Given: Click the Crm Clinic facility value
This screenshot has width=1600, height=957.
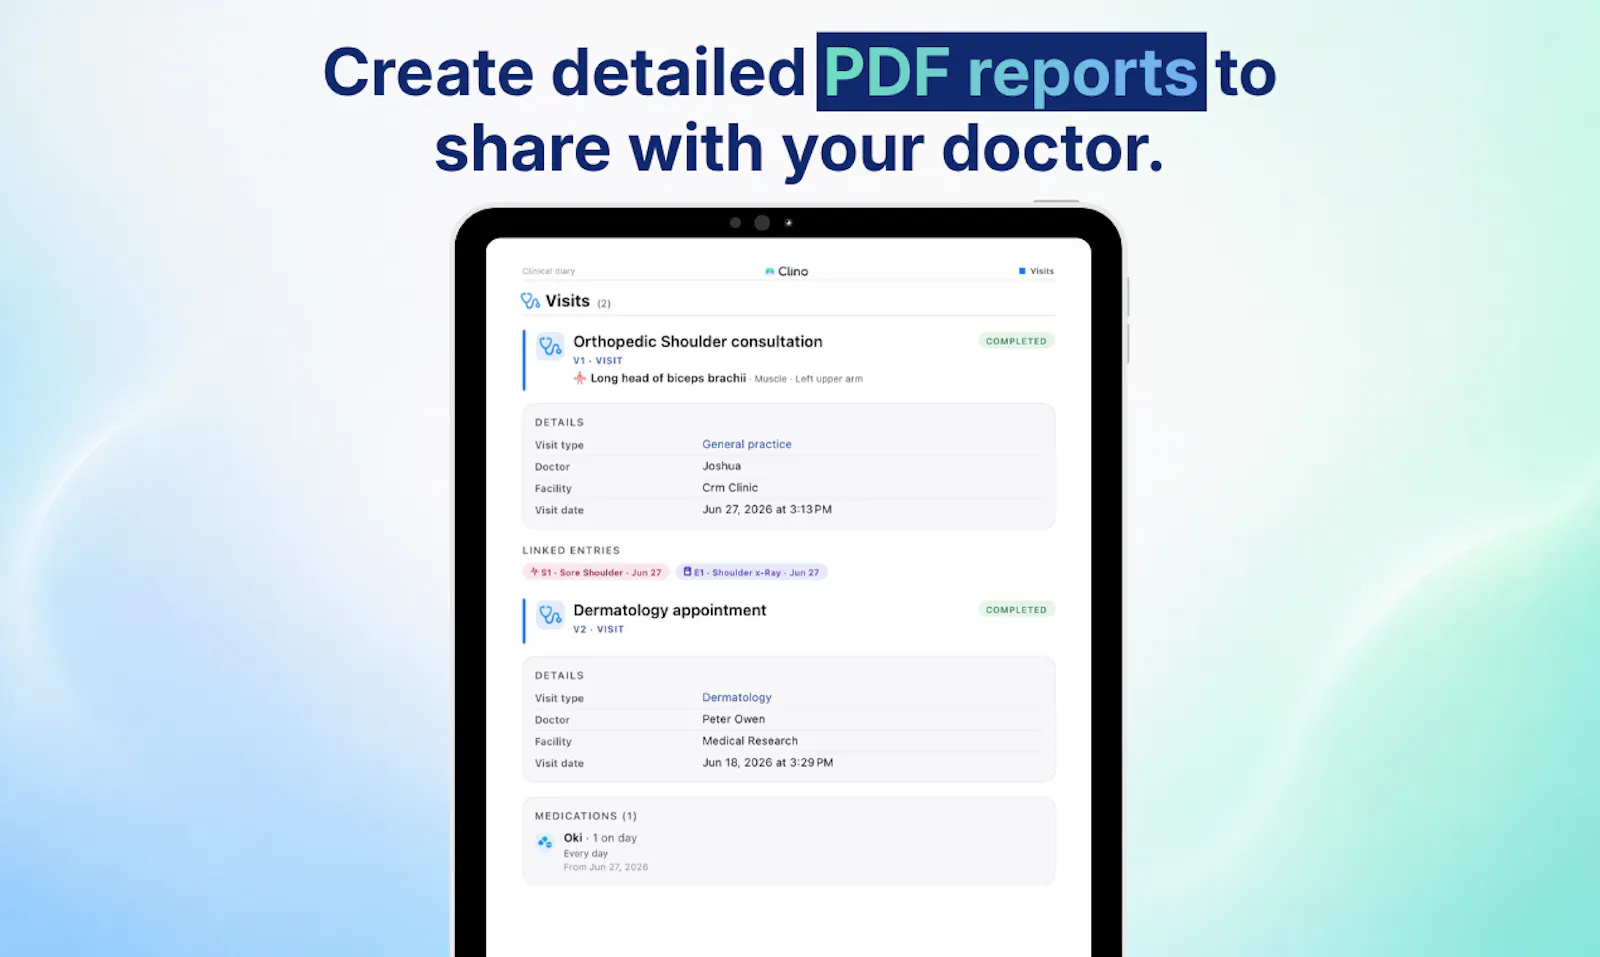Looking at the screenshot, I should coord(730,488).
